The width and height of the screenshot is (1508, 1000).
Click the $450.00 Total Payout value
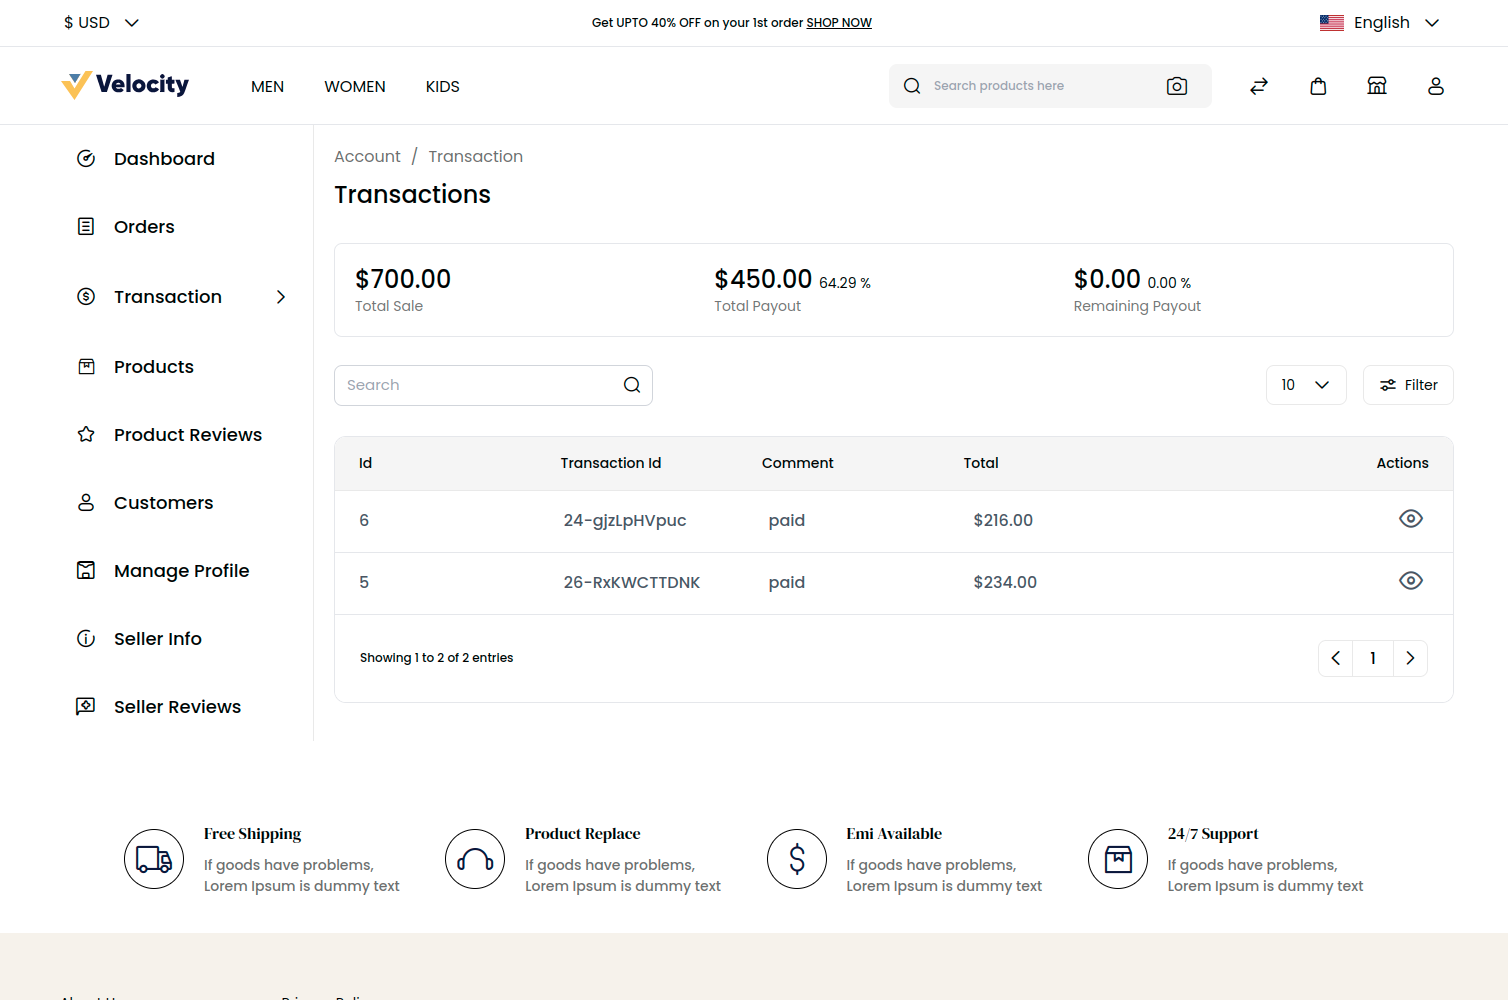(763, 279)
